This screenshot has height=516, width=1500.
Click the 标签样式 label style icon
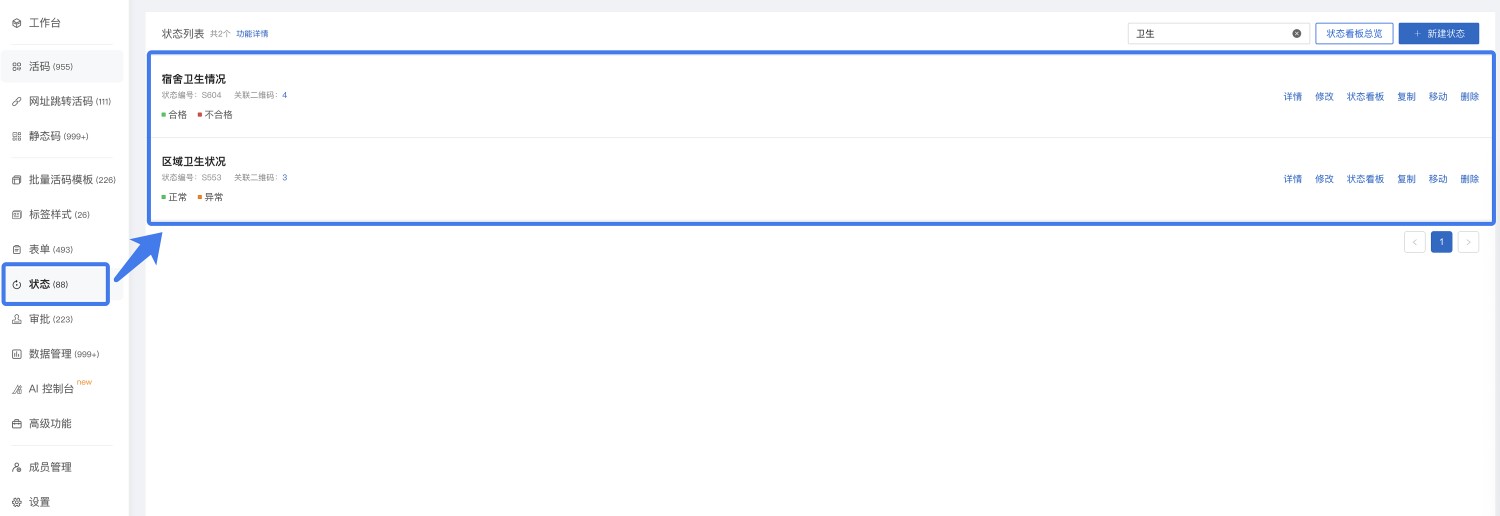(x=16, y=215)
